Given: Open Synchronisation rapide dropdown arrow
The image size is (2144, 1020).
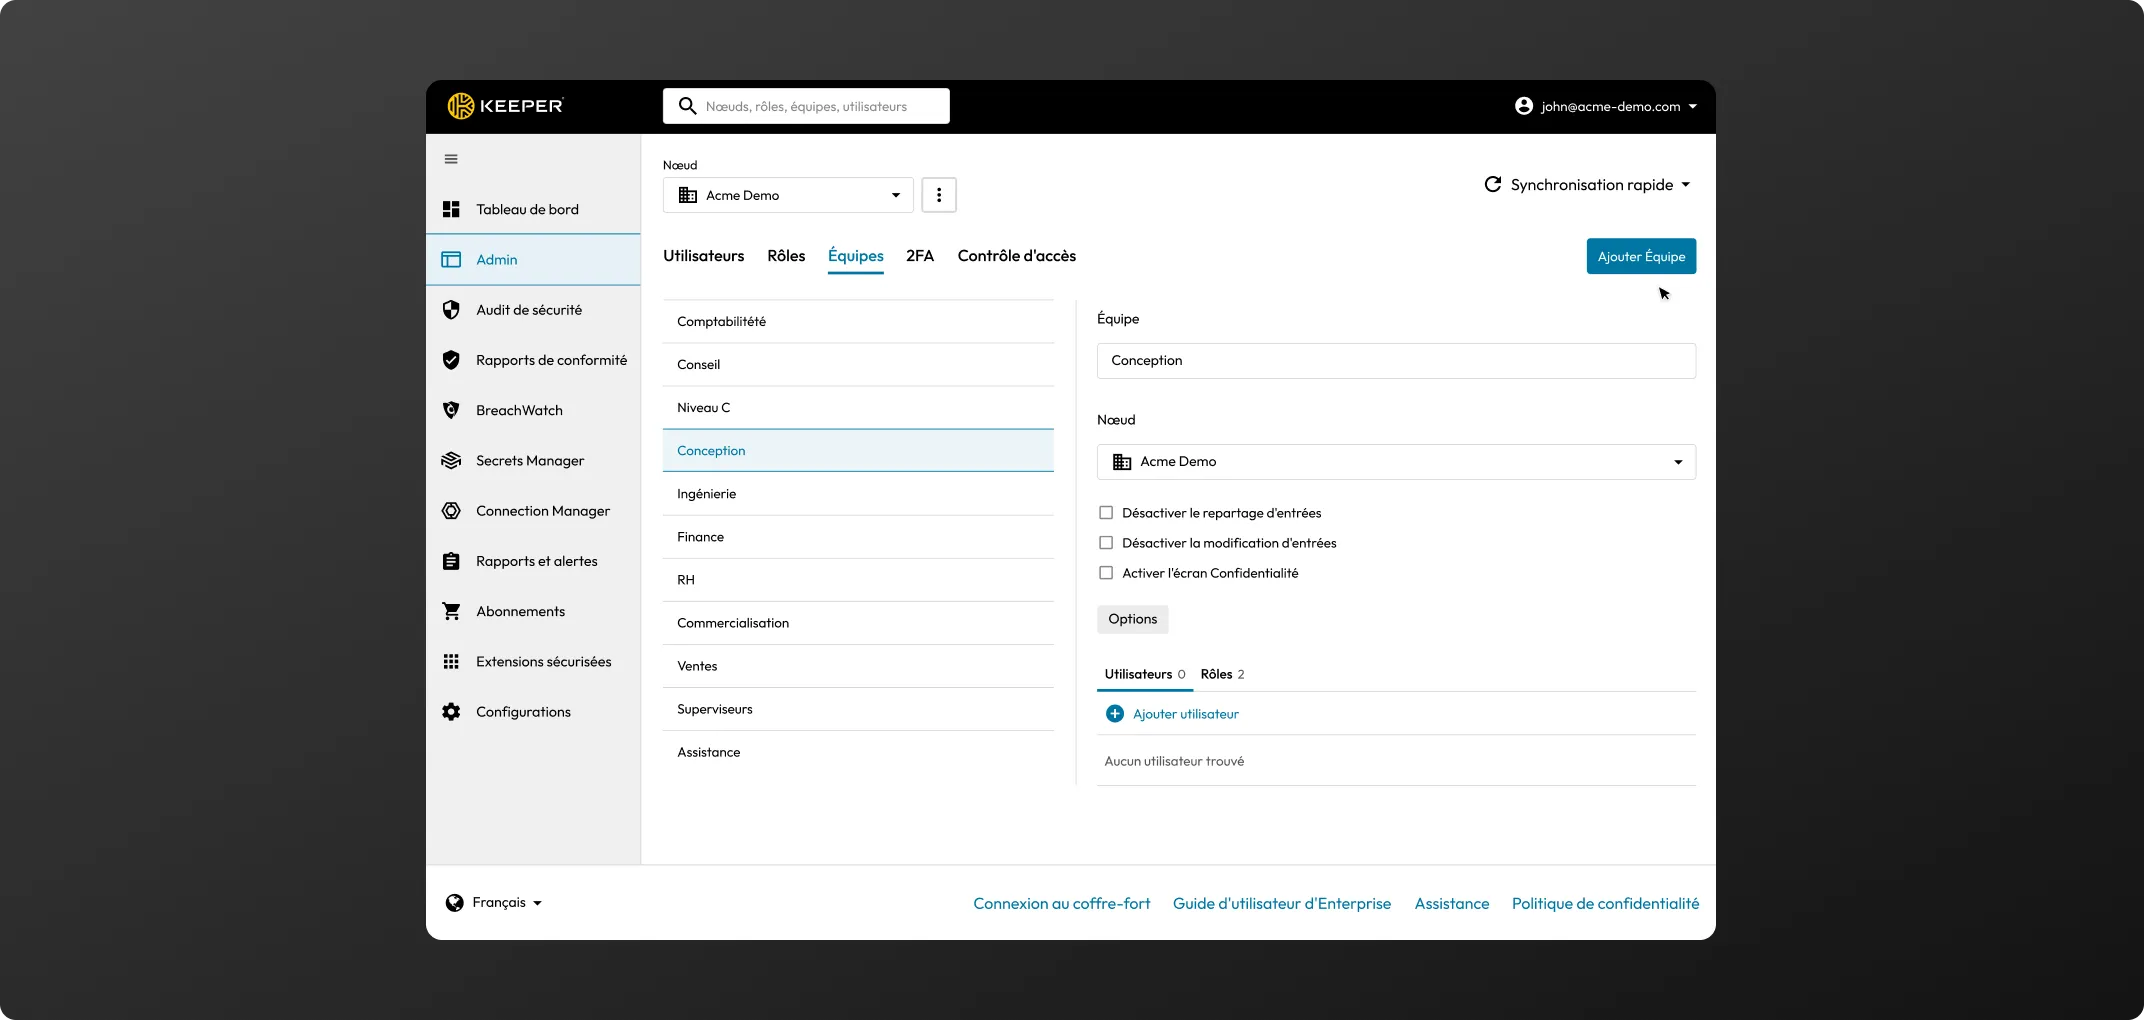Looking at the screenshot, I should 1686,185.
